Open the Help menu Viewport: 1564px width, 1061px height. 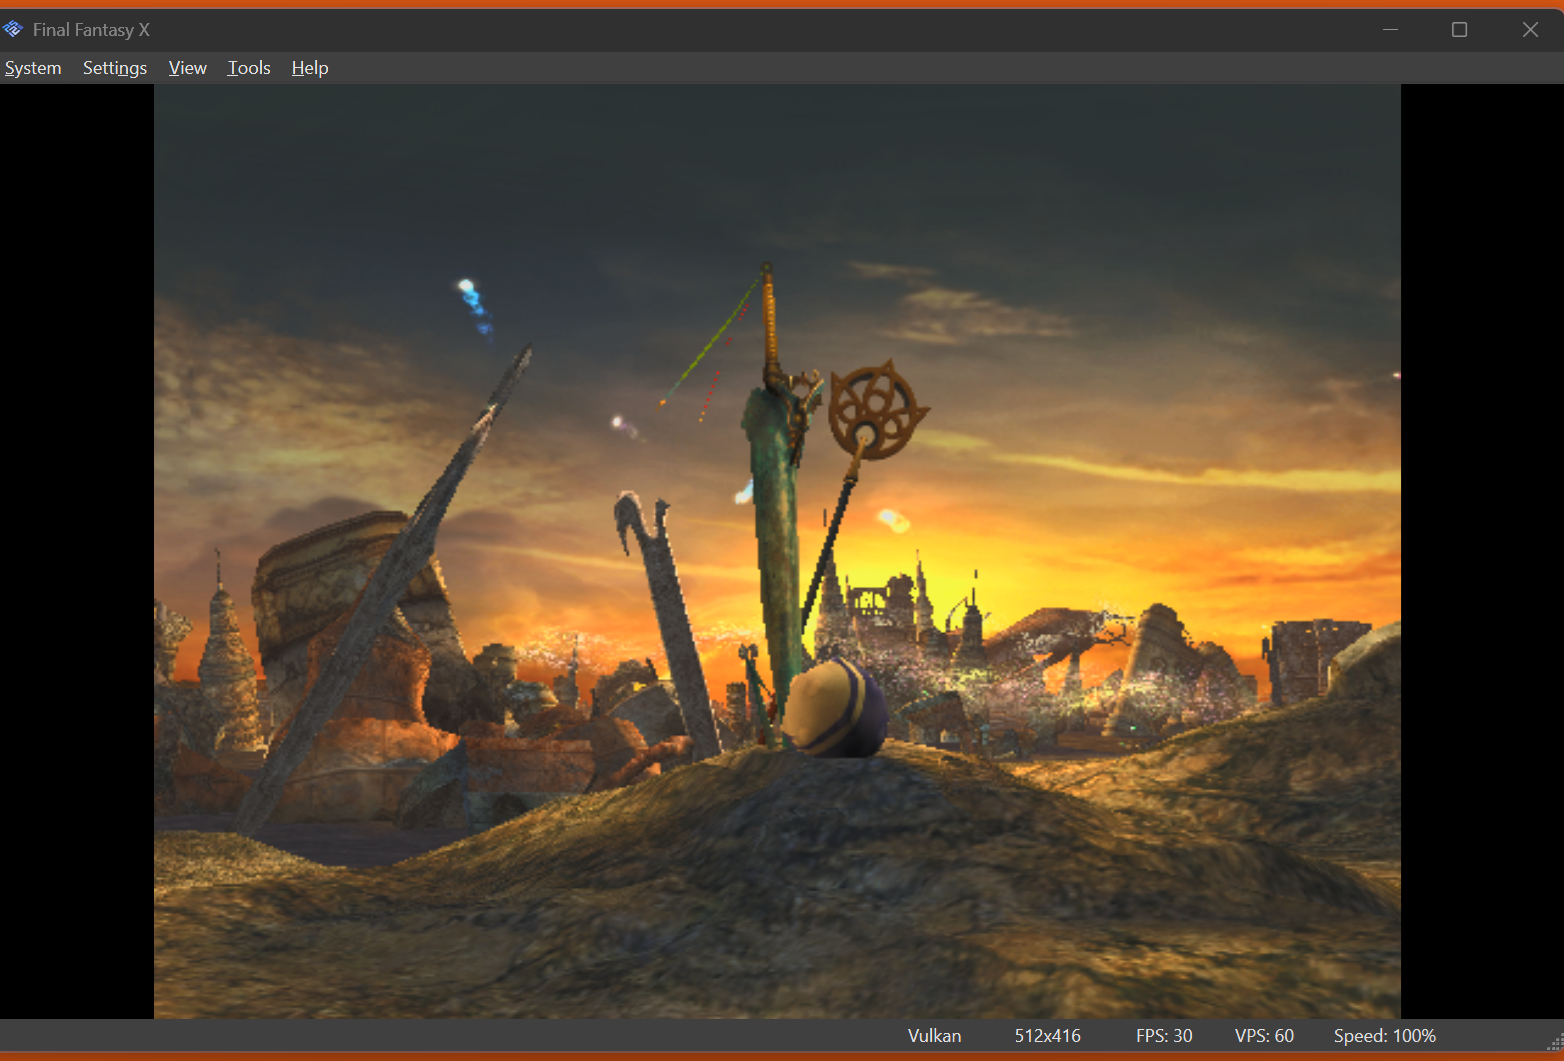310,68
